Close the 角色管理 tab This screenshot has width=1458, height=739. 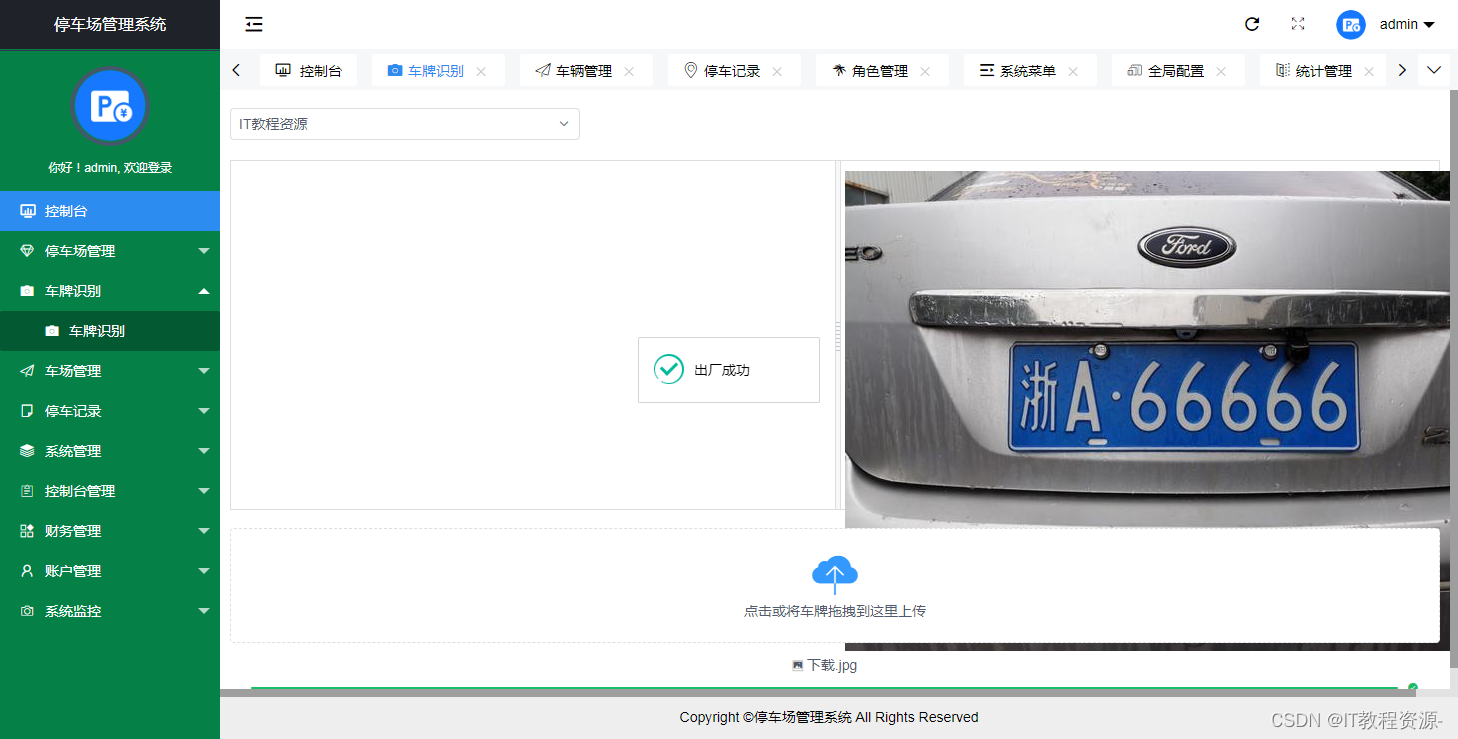(925, 71)
